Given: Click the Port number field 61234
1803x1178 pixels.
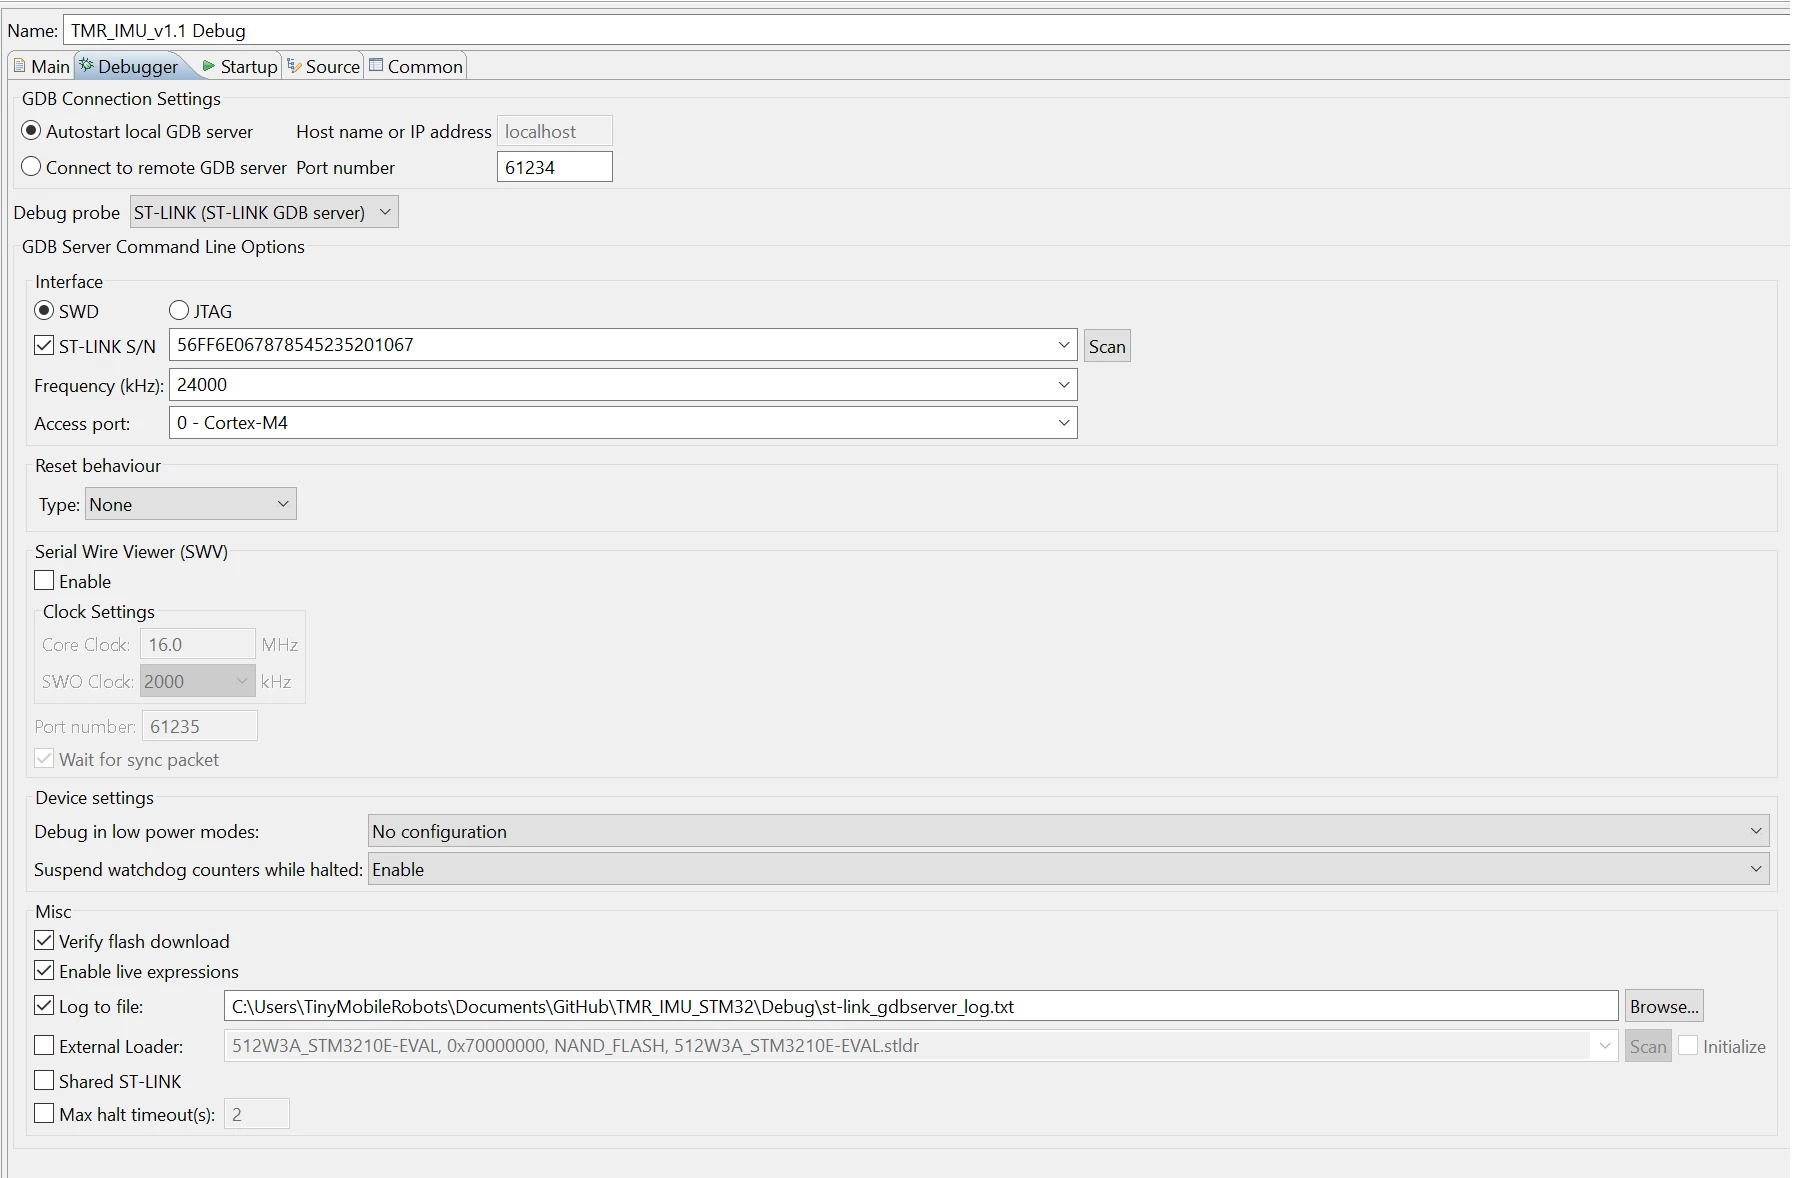Looking at the screenshot, I should click(x=554, y=167).
